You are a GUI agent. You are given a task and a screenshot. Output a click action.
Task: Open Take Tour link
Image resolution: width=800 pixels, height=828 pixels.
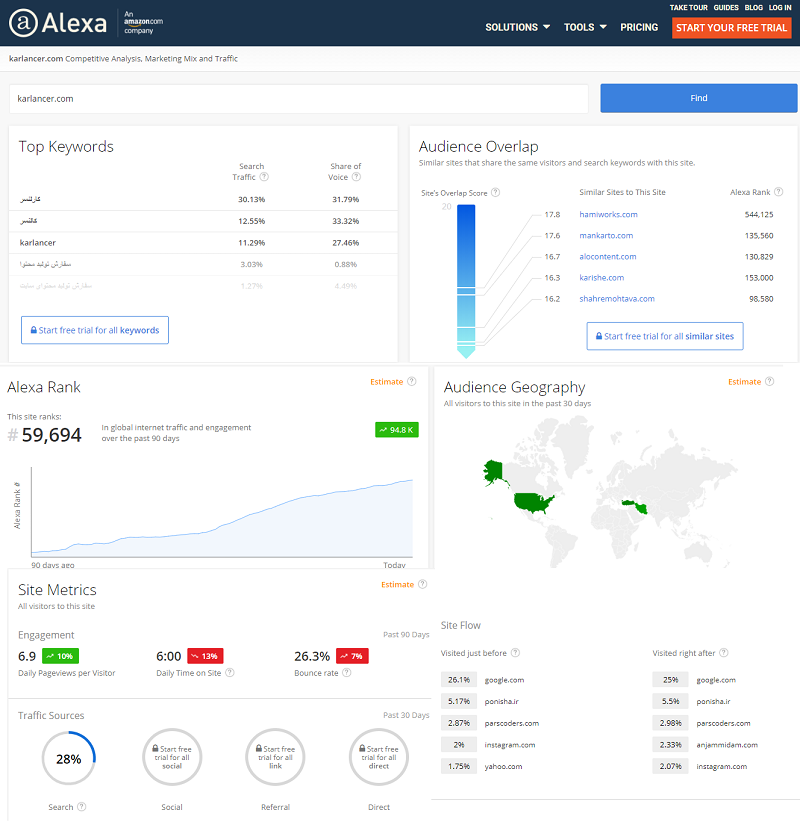pos(689,7)
